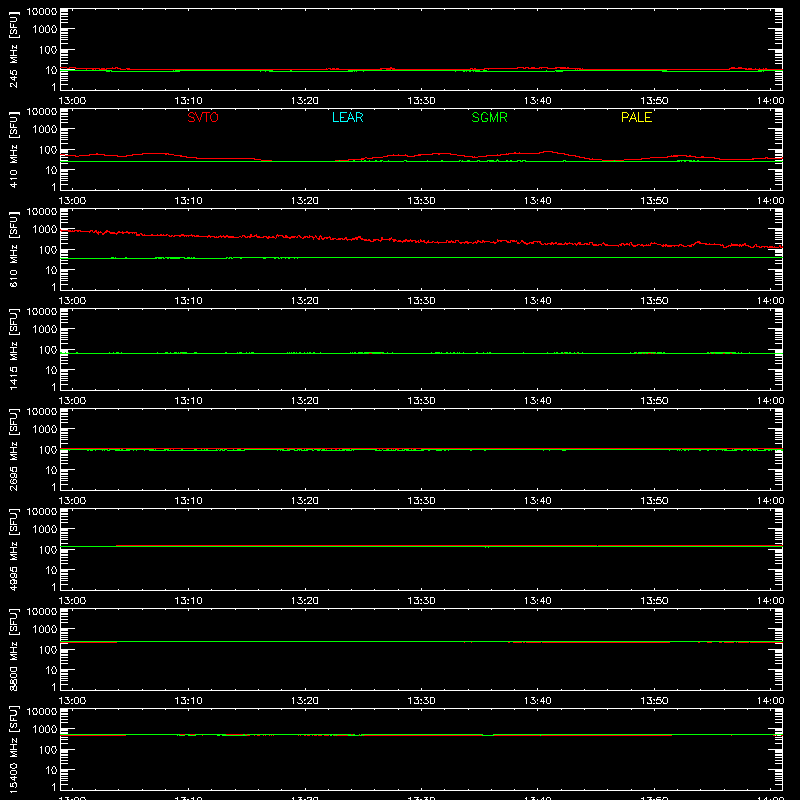Click 13:50 time label under 8800 MHz panel
The image size is (800, 800).
[x=654, y=701]
